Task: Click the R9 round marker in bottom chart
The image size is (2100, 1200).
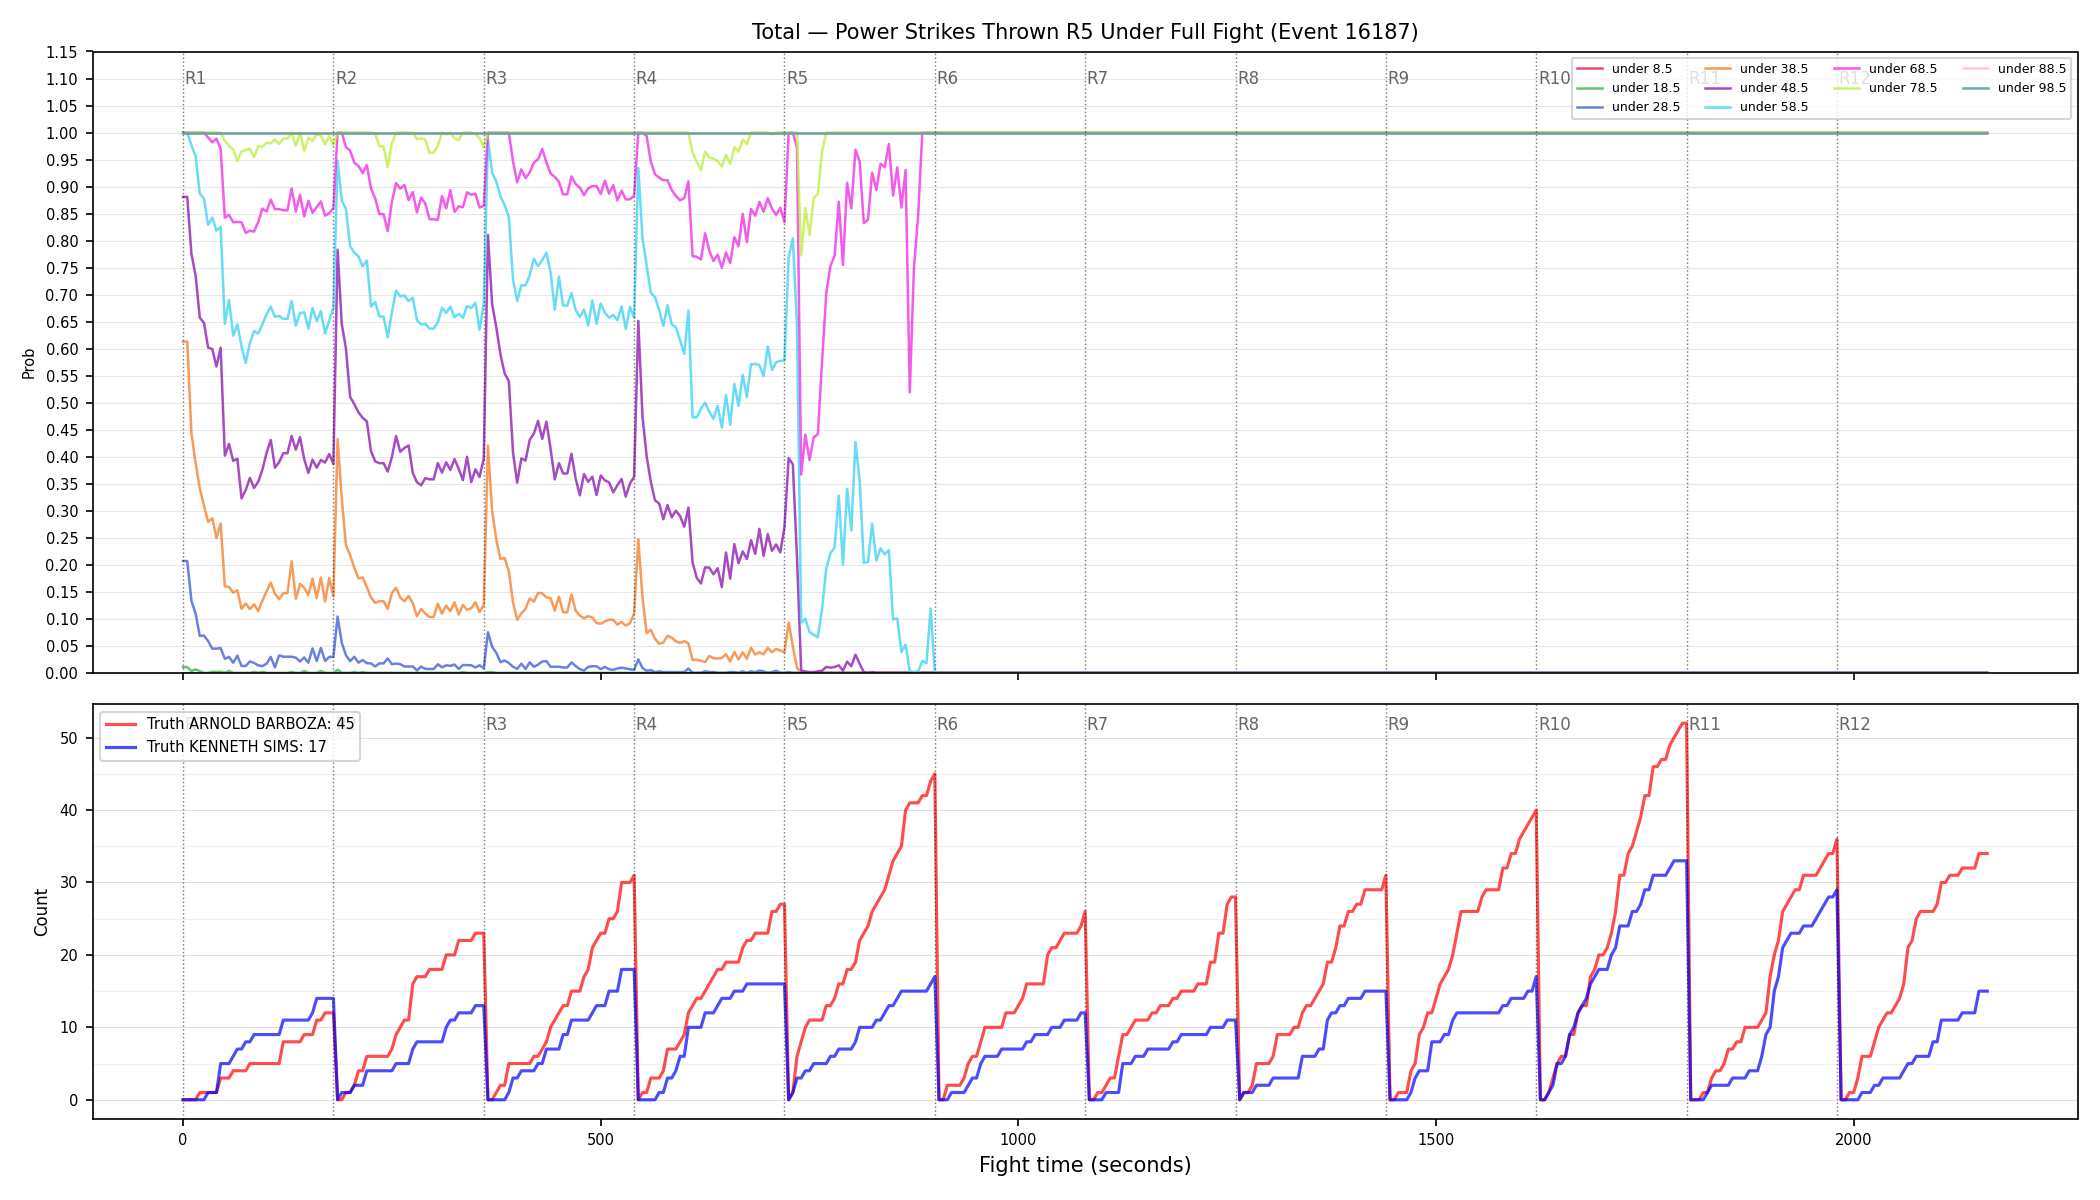Action: click(1398, 724)
